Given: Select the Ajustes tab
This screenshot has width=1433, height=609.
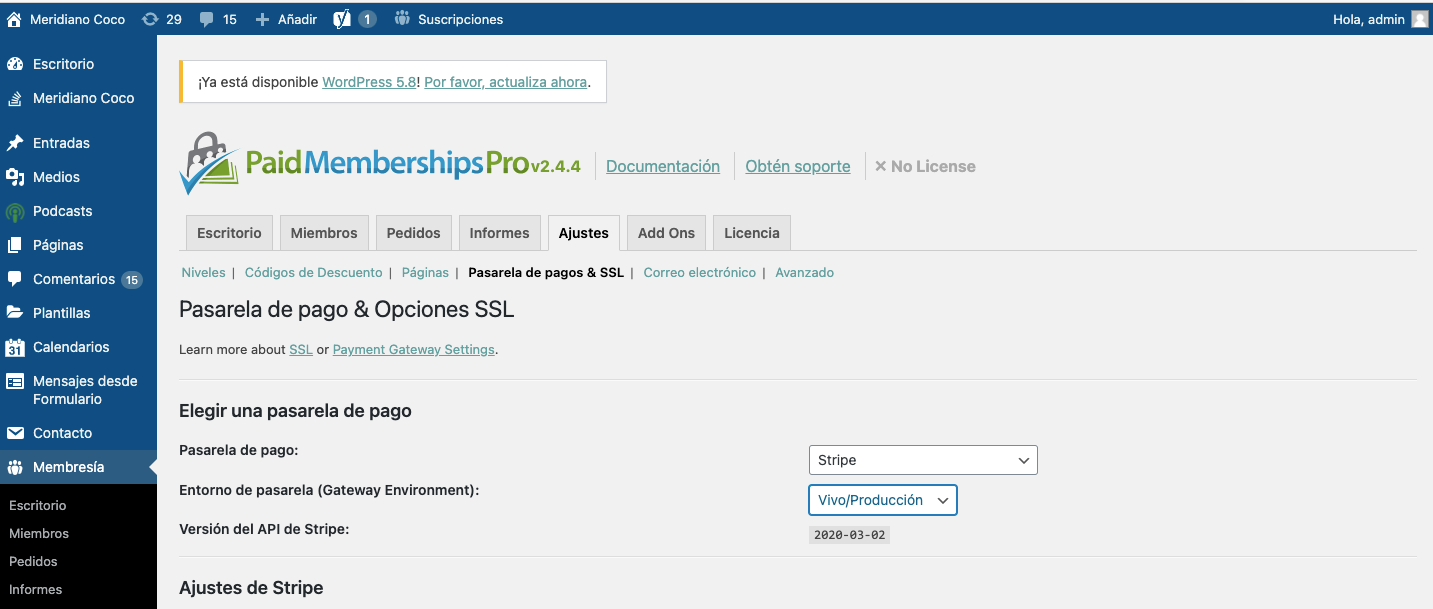Looking at the screenshot, I should tap(584, 233).
